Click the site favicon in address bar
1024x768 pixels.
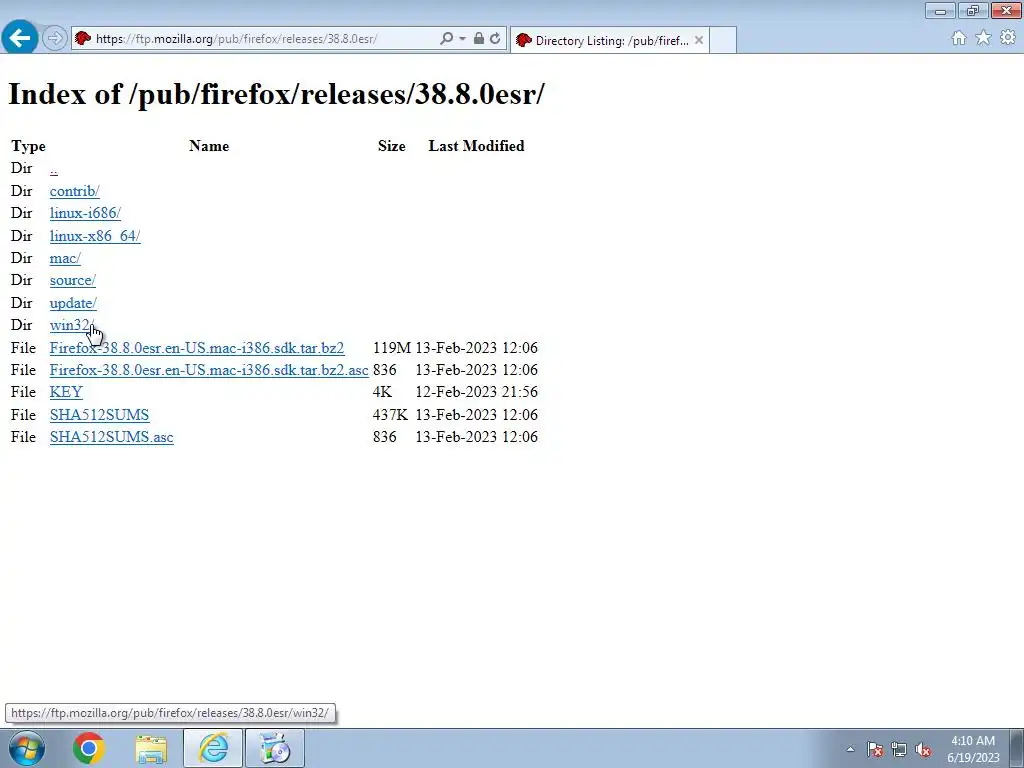83,39
